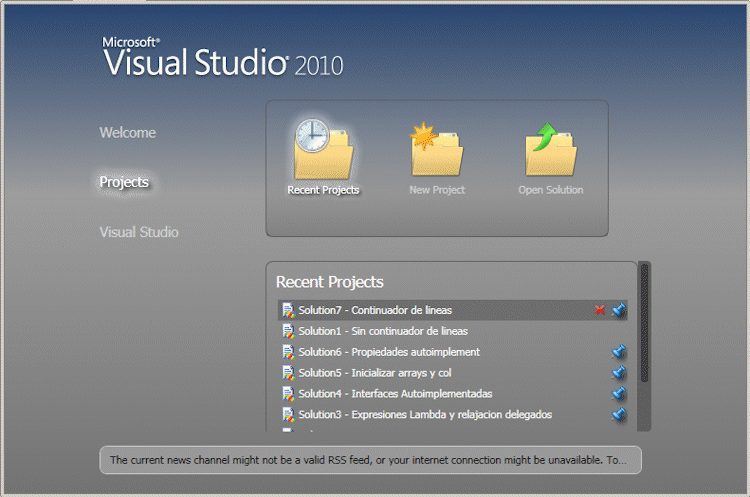Open Solution4 - Interfaces Autoimplementadas
The image size is (750, 497).
pos(395,394)
